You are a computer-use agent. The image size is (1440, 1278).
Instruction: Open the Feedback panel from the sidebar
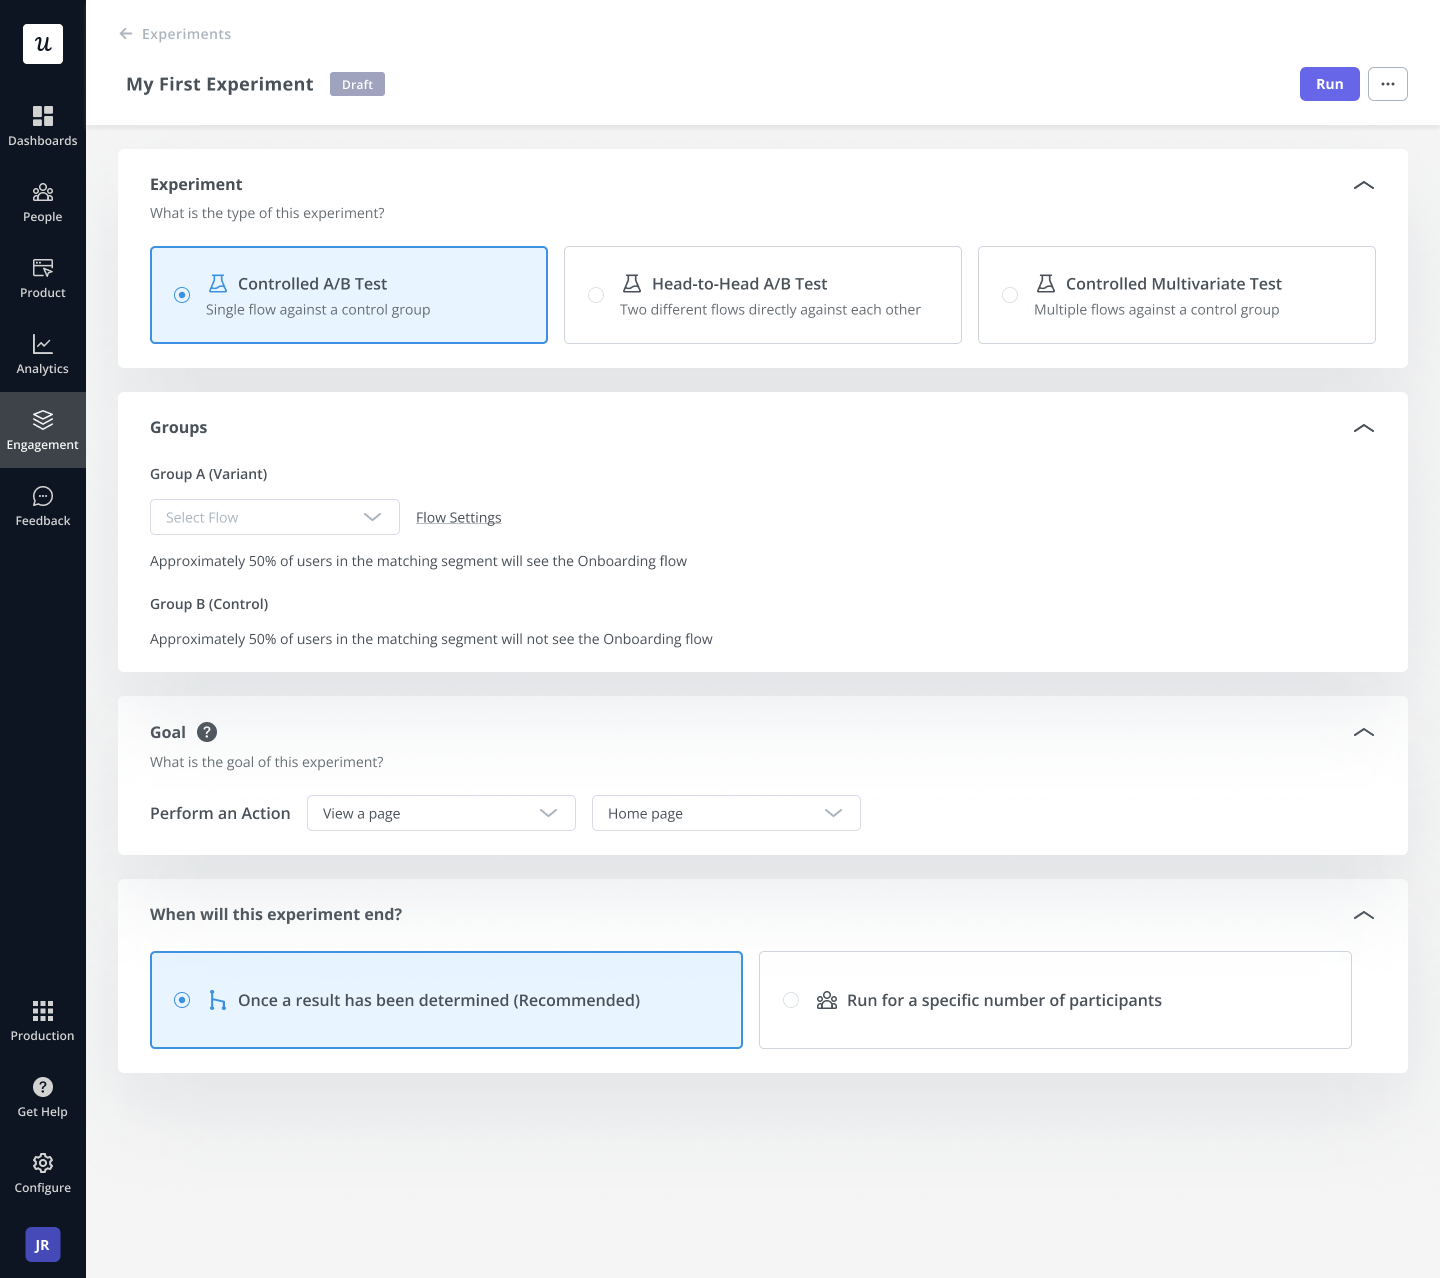(42, 505)
